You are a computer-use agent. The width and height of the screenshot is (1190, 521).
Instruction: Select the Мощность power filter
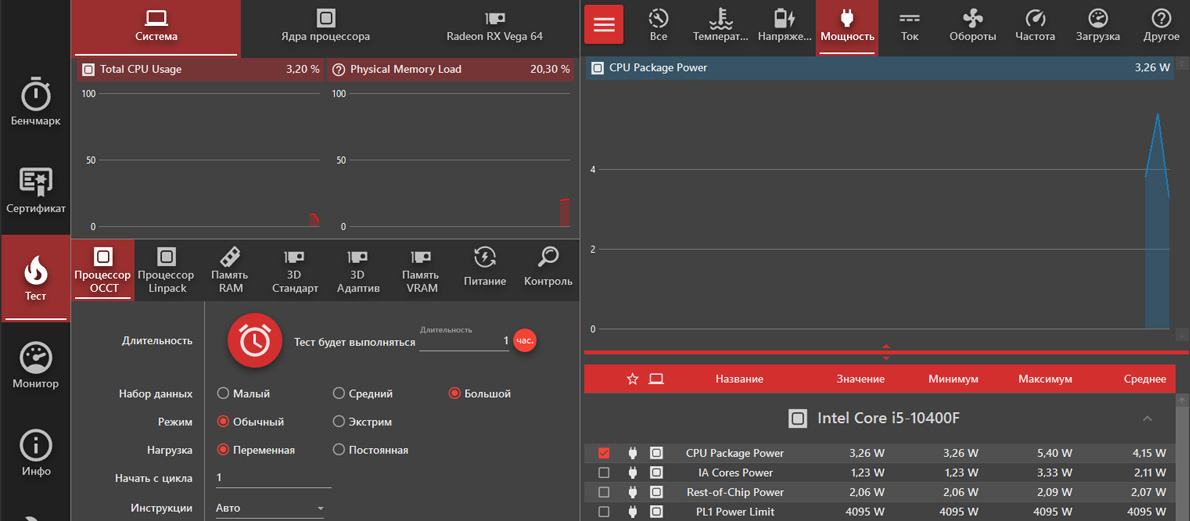pos(847,27)
